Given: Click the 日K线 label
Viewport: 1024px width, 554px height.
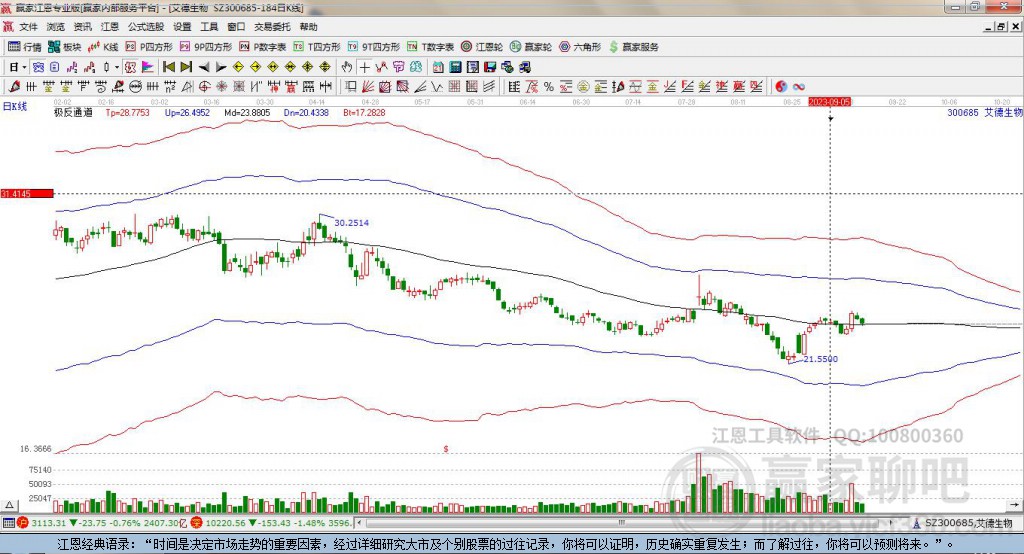Looking at the screenshot, I should pyautogui.click(x=15, y=106).
